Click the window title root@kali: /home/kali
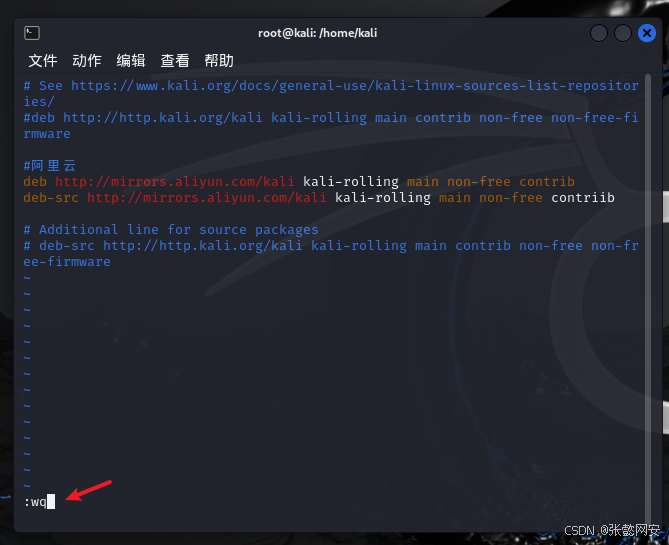This screenshot has height=545, width=669. click(x=317, y=33)
